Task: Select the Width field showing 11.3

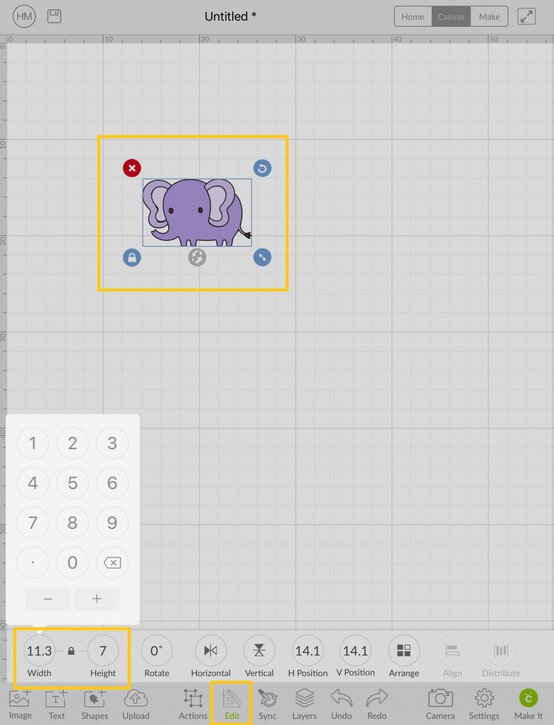Action: 39,651
